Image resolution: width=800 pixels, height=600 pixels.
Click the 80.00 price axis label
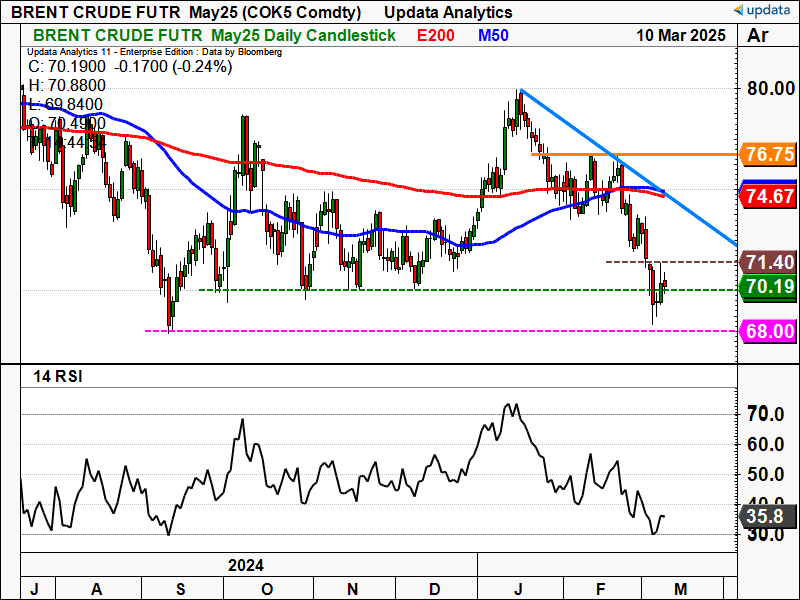click(768, 89)
